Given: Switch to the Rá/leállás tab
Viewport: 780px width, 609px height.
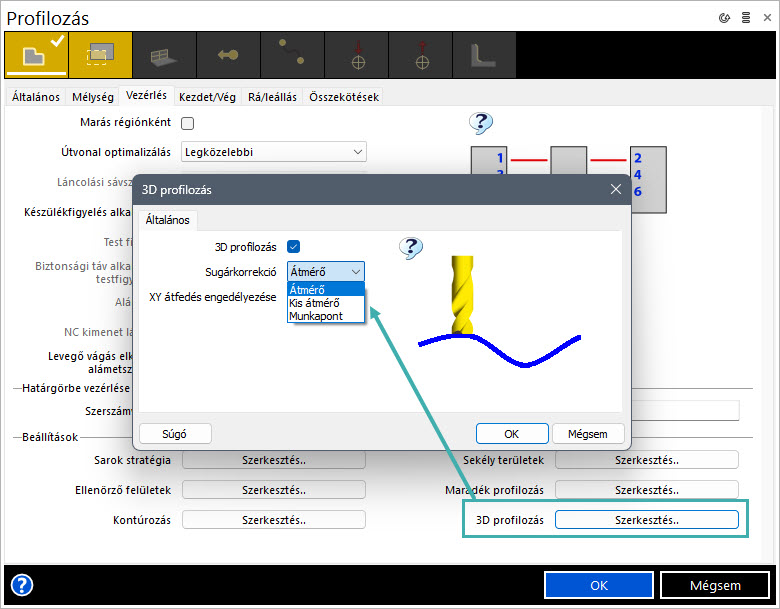Looking at the screenshot, I should coord(273,97).
